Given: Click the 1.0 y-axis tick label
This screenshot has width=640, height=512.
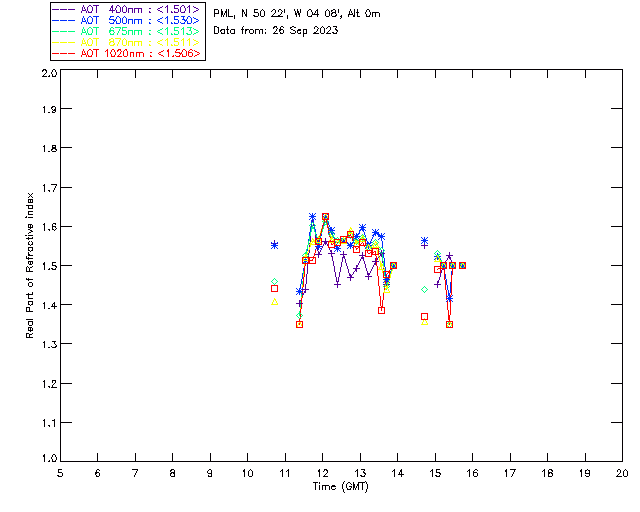Looking at the screenshot, I should (49, 459).
